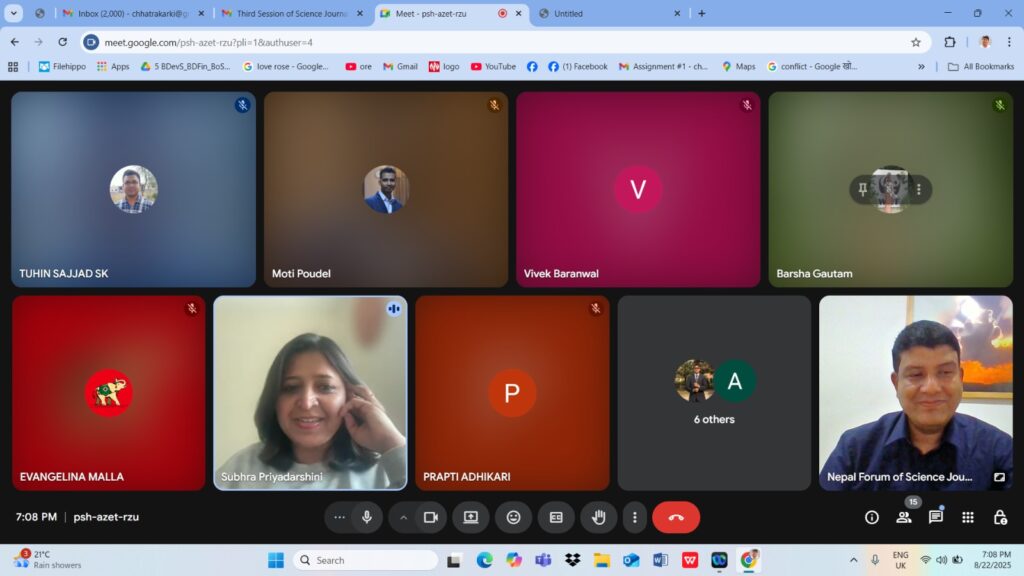Viewport: 1024px width, 576px height.
Task: Start presenting your screen
Action: 471,517
